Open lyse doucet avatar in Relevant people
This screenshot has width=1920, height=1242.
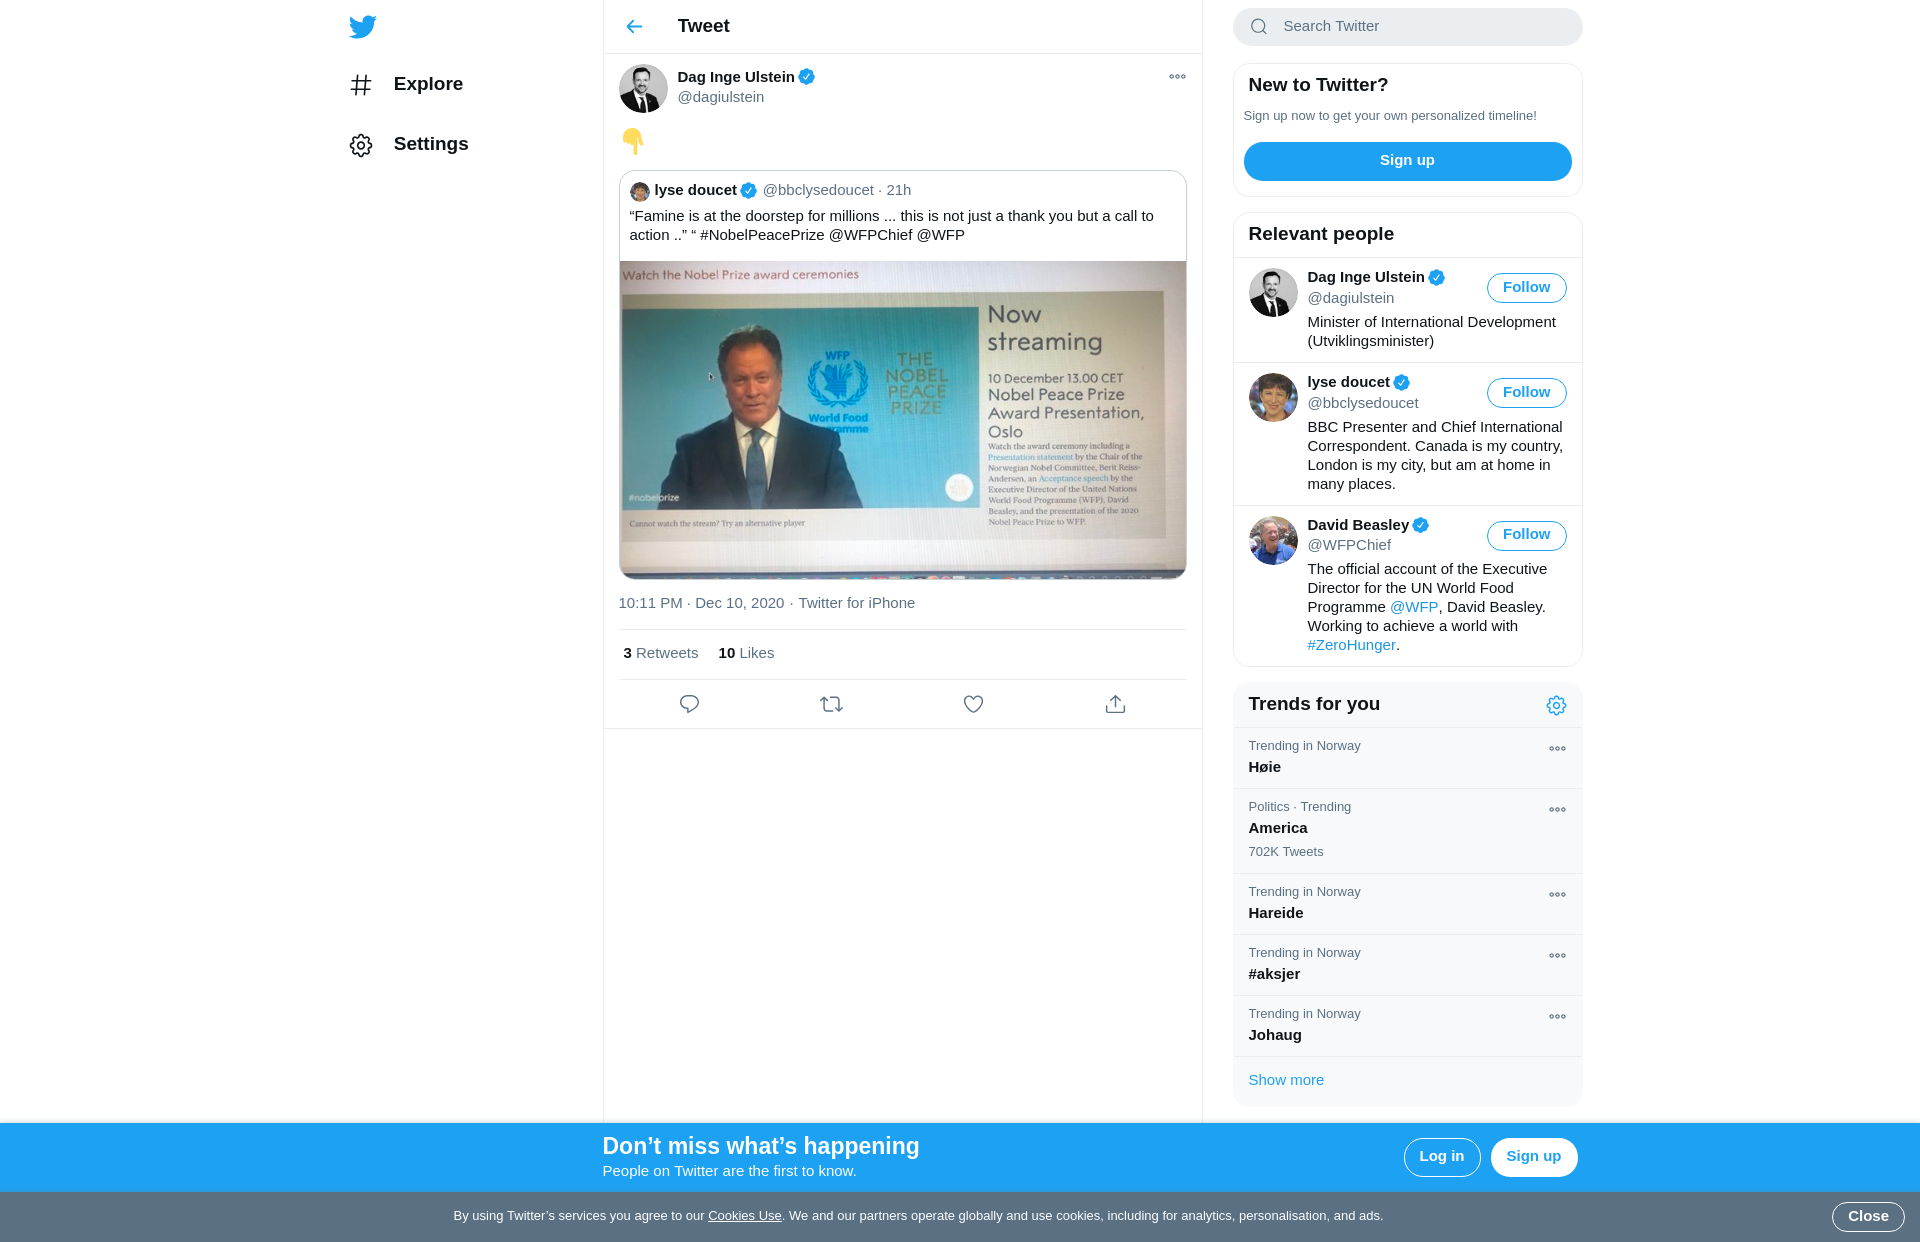tap(1273, 398)
